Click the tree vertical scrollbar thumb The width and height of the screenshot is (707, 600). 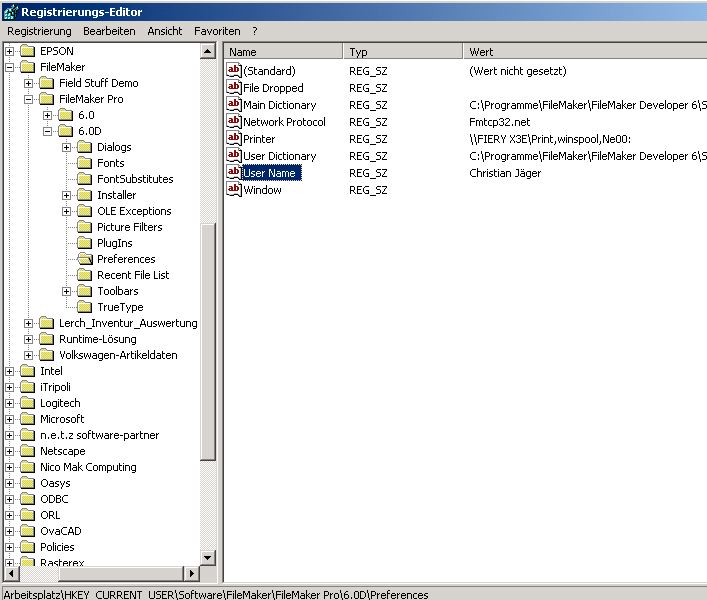pos(207,342)
